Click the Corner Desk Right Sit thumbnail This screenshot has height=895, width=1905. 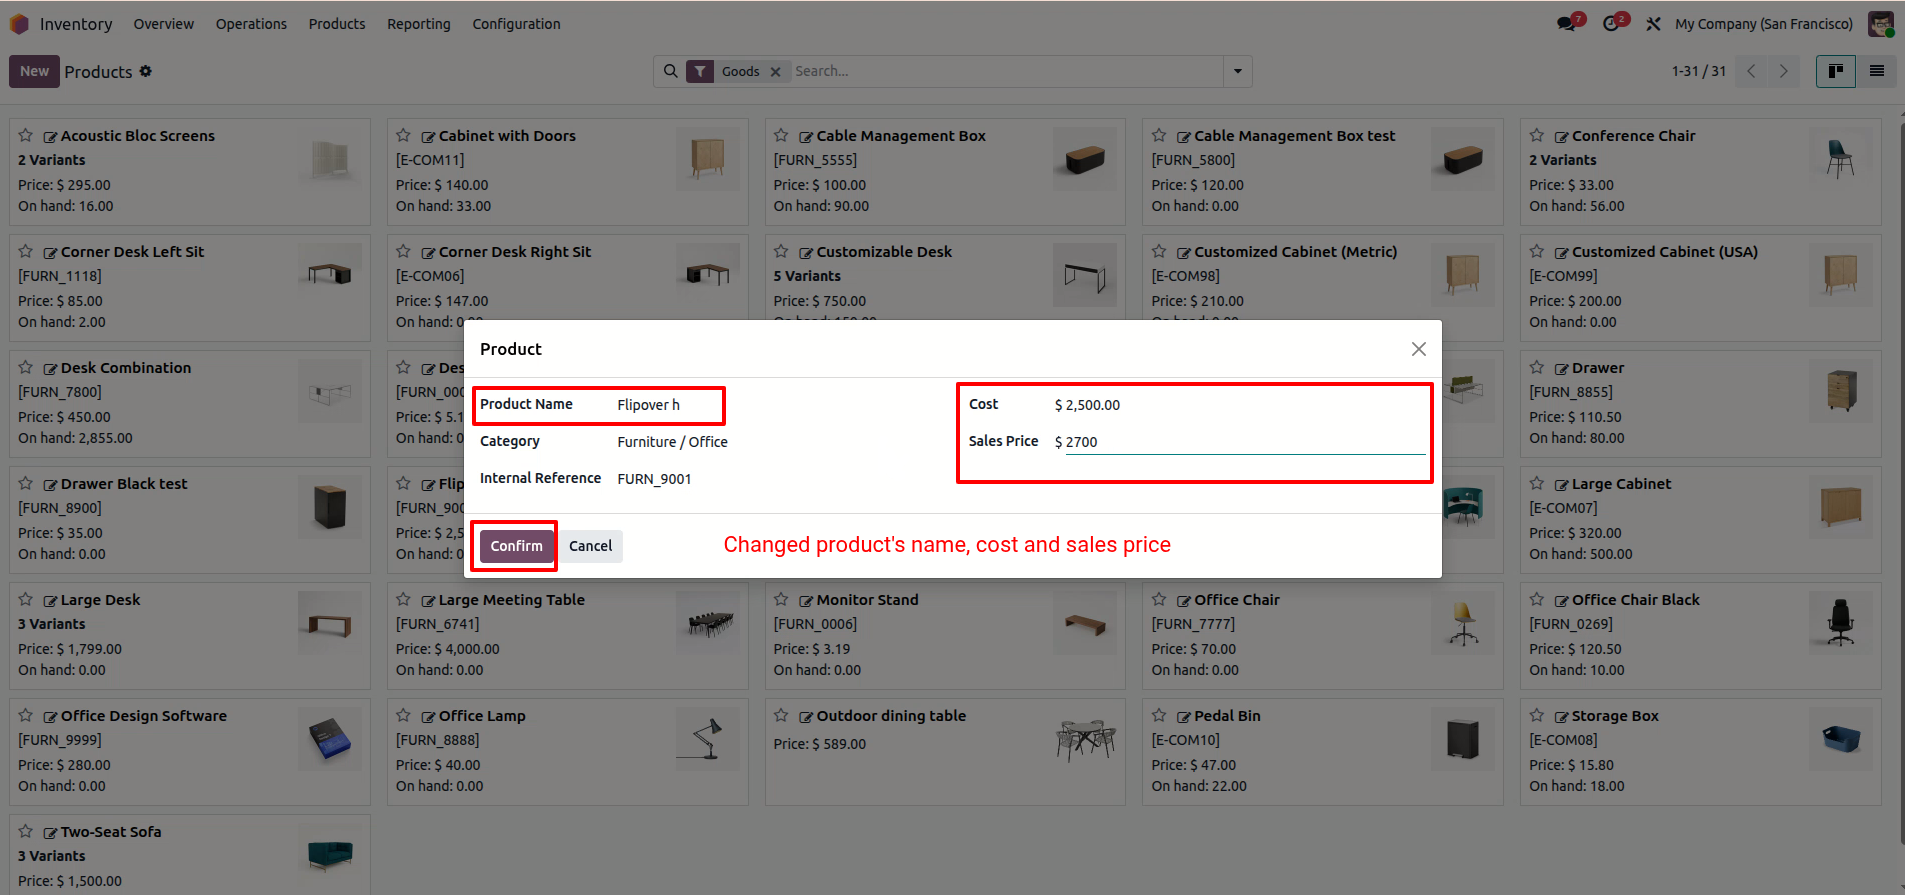tap(708, 275)
